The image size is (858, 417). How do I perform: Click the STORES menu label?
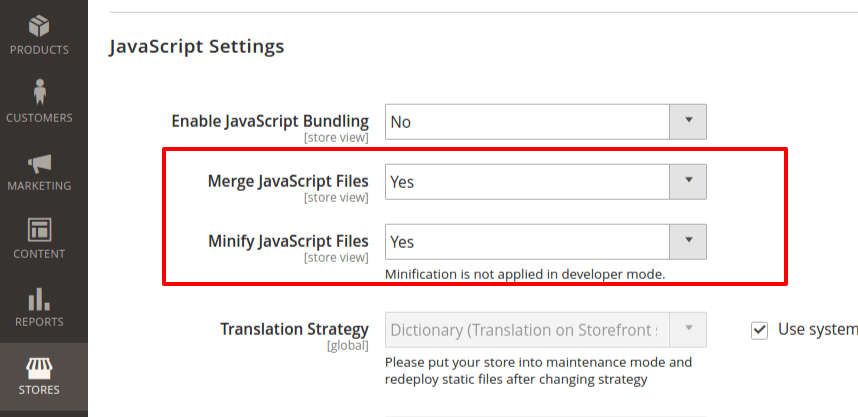click(39, 390)
